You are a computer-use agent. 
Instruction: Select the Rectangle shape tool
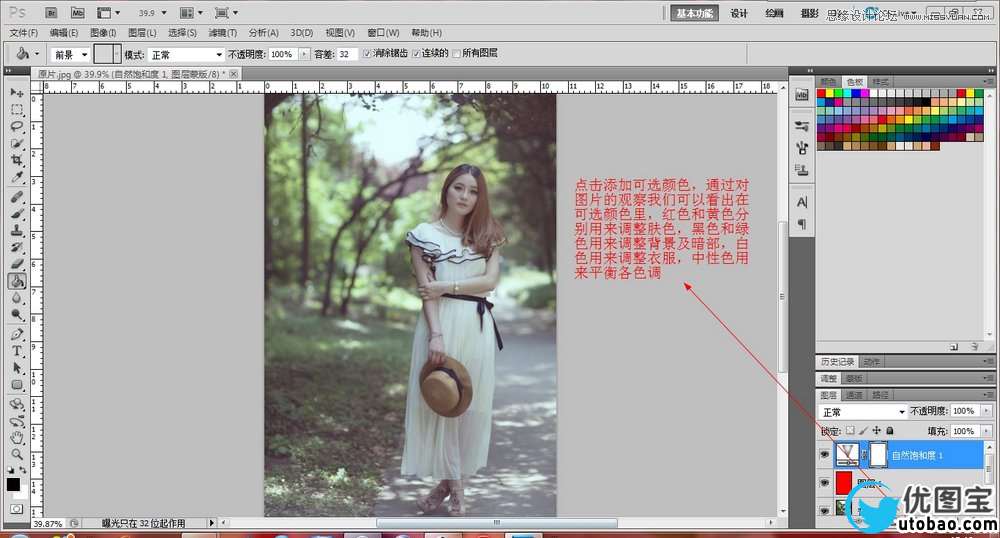[17, 385]
